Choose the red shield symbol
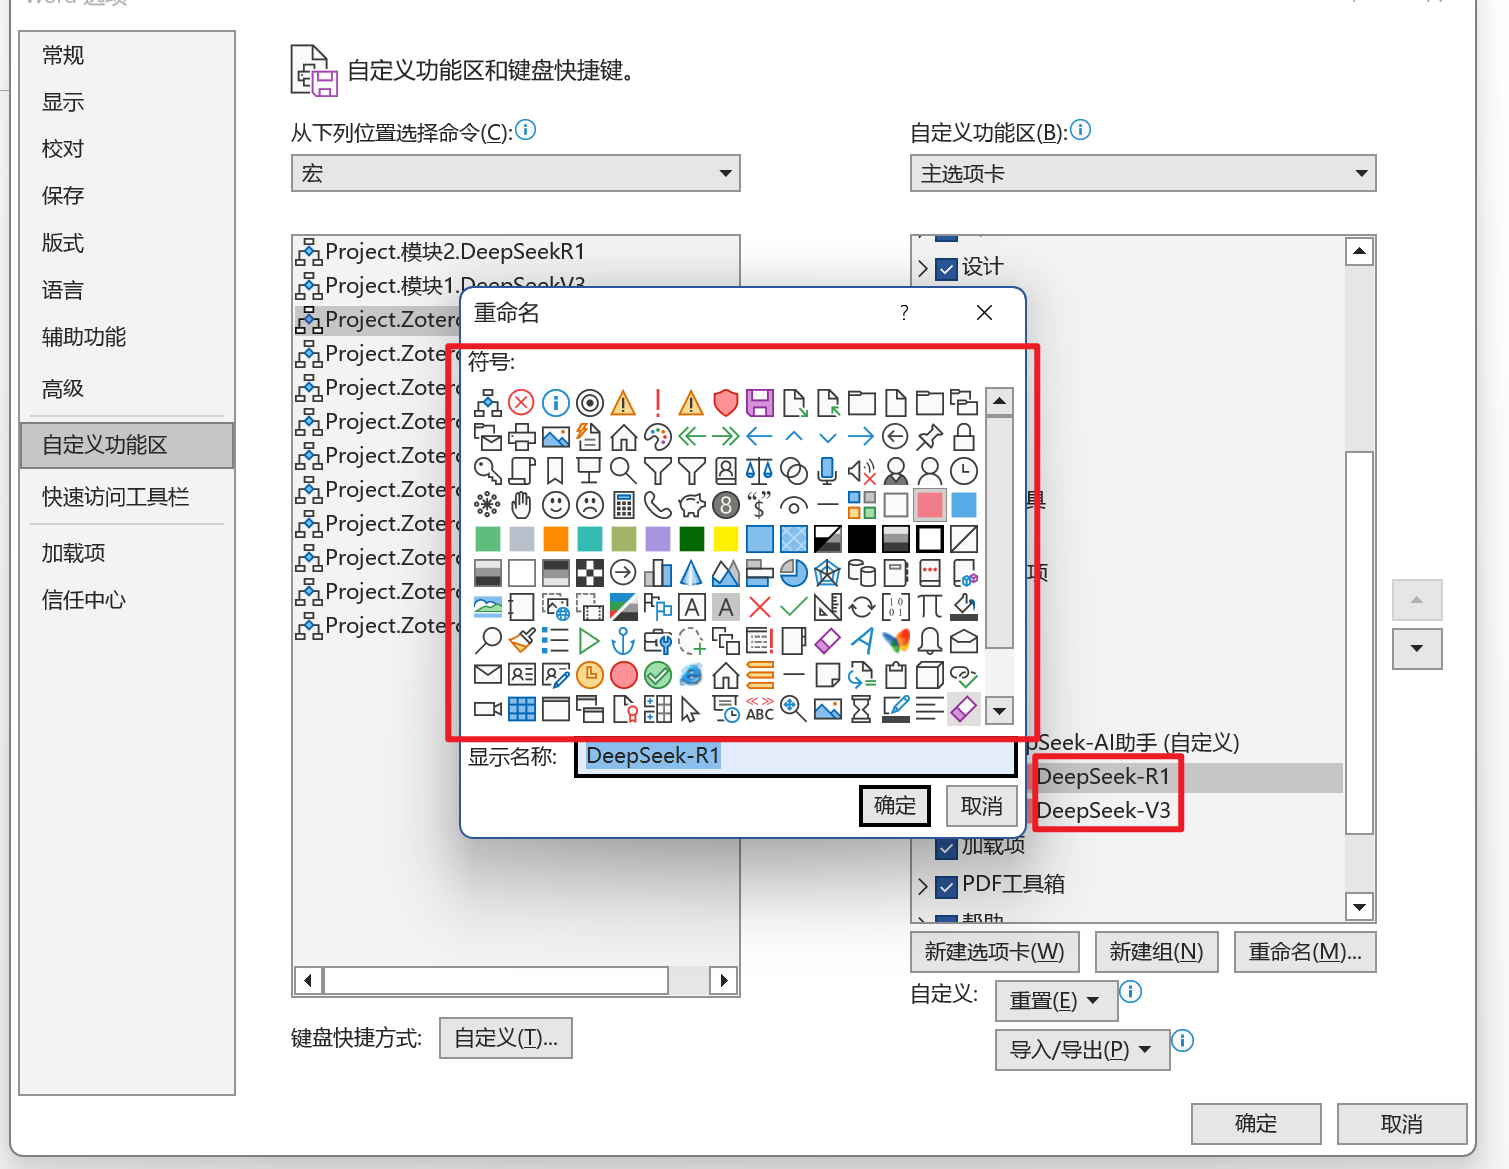The height and width of the screenshot is (1169, 1509). pos(725,403)
